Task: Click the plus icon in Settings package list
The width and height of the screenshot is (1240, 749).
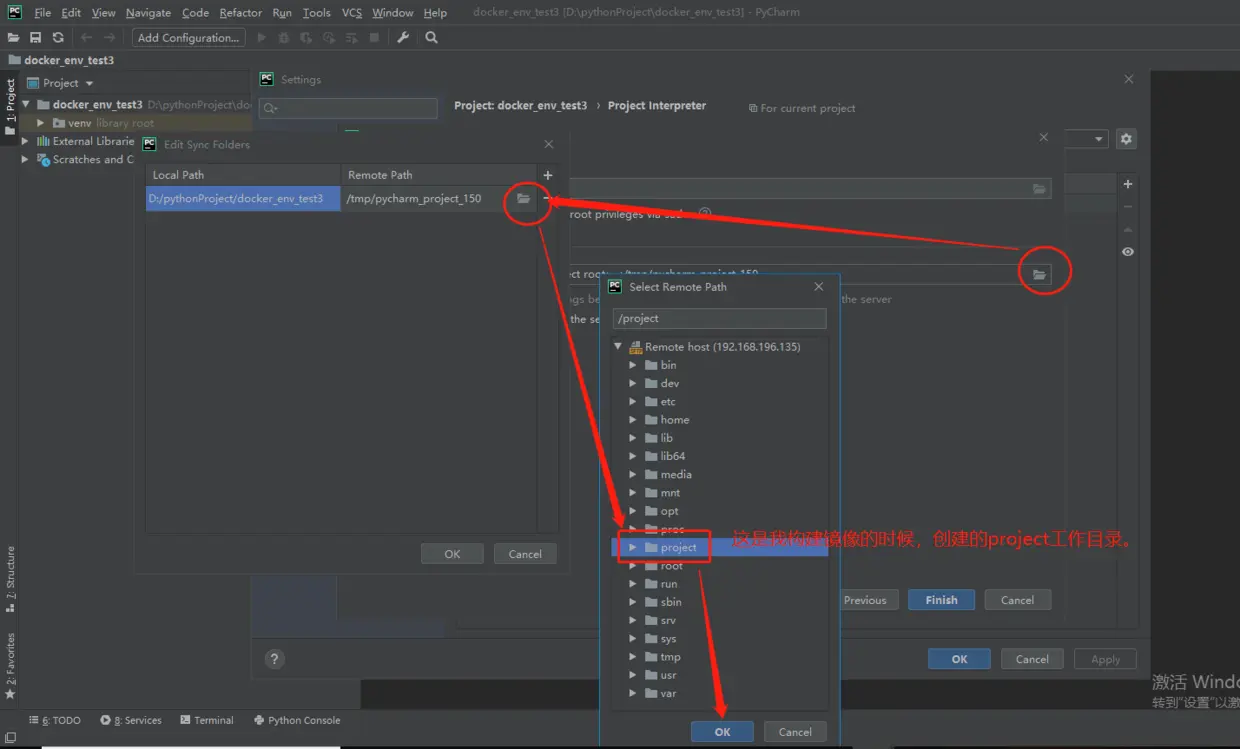Action: (x=1128, y=184)
